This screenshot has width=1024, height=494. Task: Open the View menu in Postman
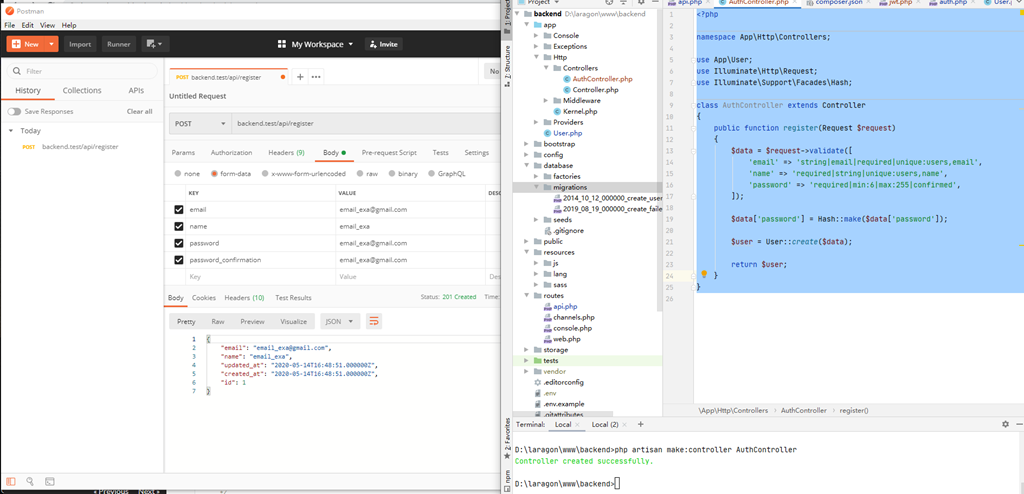(x=48, y=25)
